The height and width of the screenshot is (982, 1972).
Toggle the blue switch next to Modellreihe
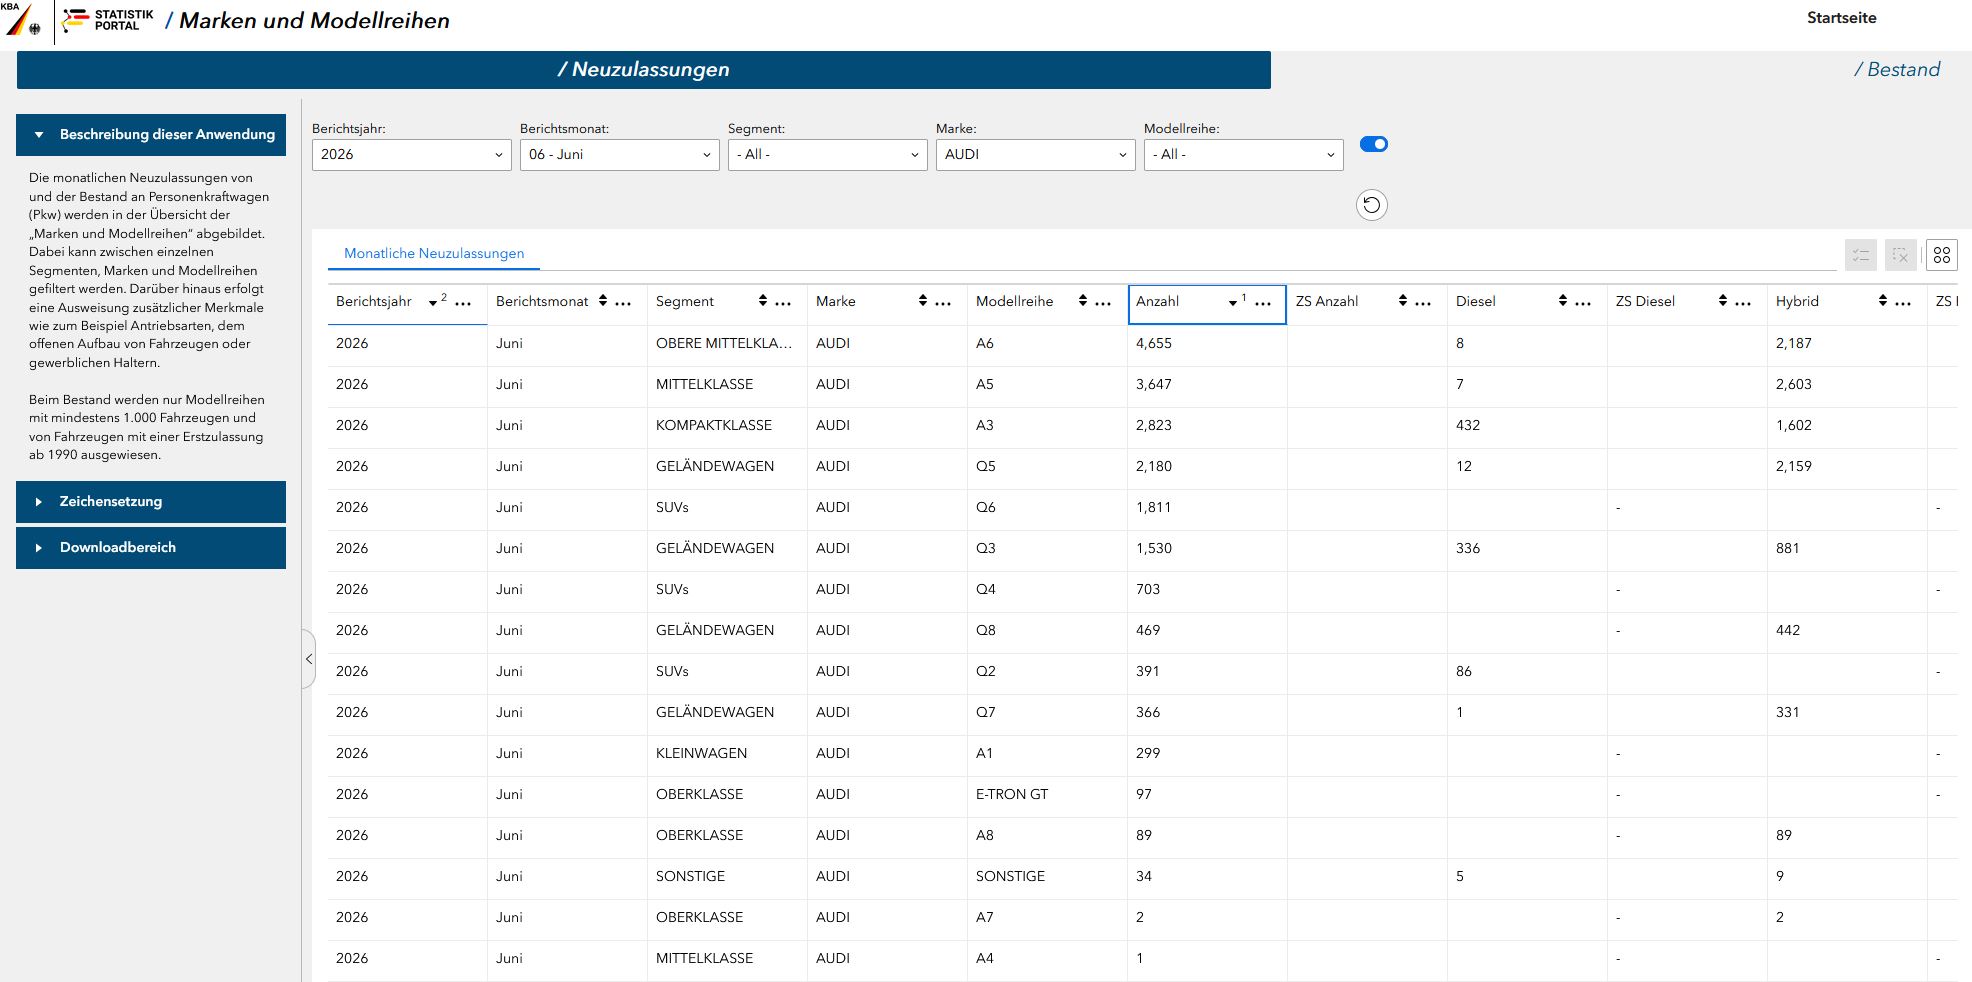[x=1374, y=144]
